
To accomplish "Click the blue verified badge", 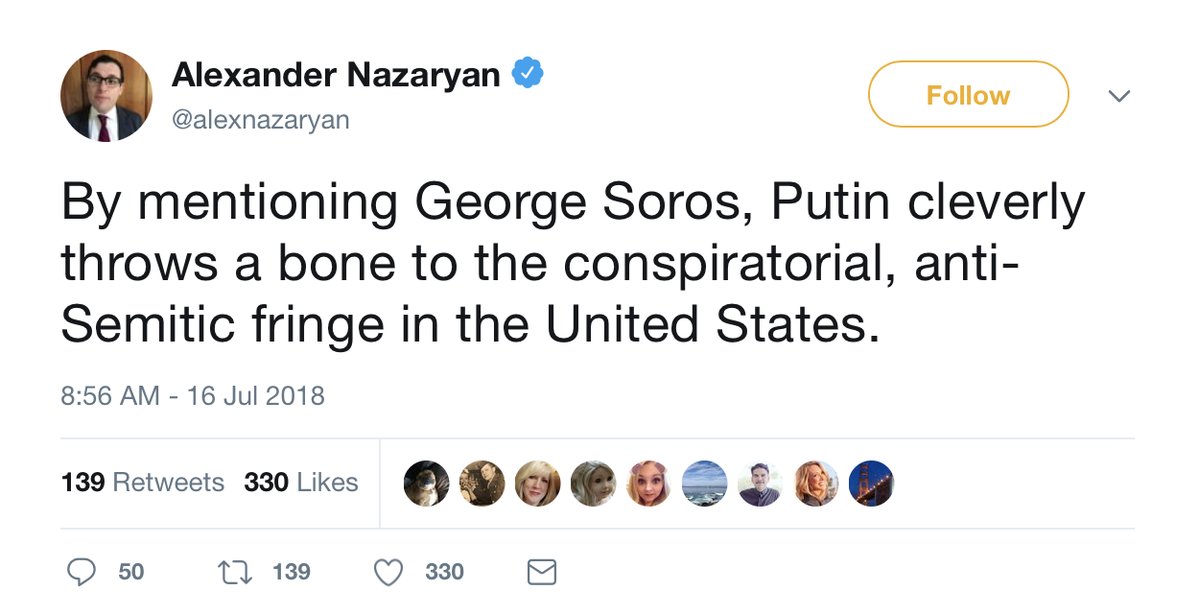I will (x=527, y=74).
